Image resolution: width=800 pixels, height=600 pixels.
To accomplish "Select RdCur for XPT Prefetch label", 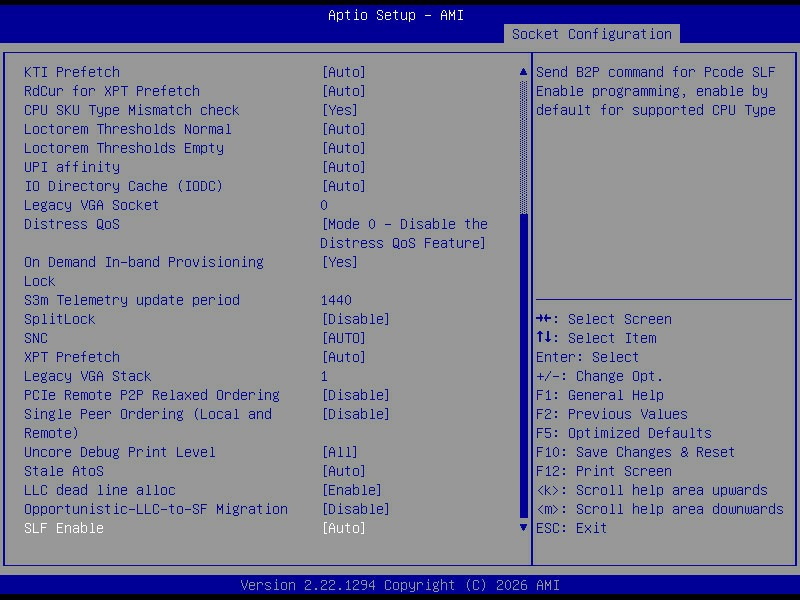I will point(112,91).
